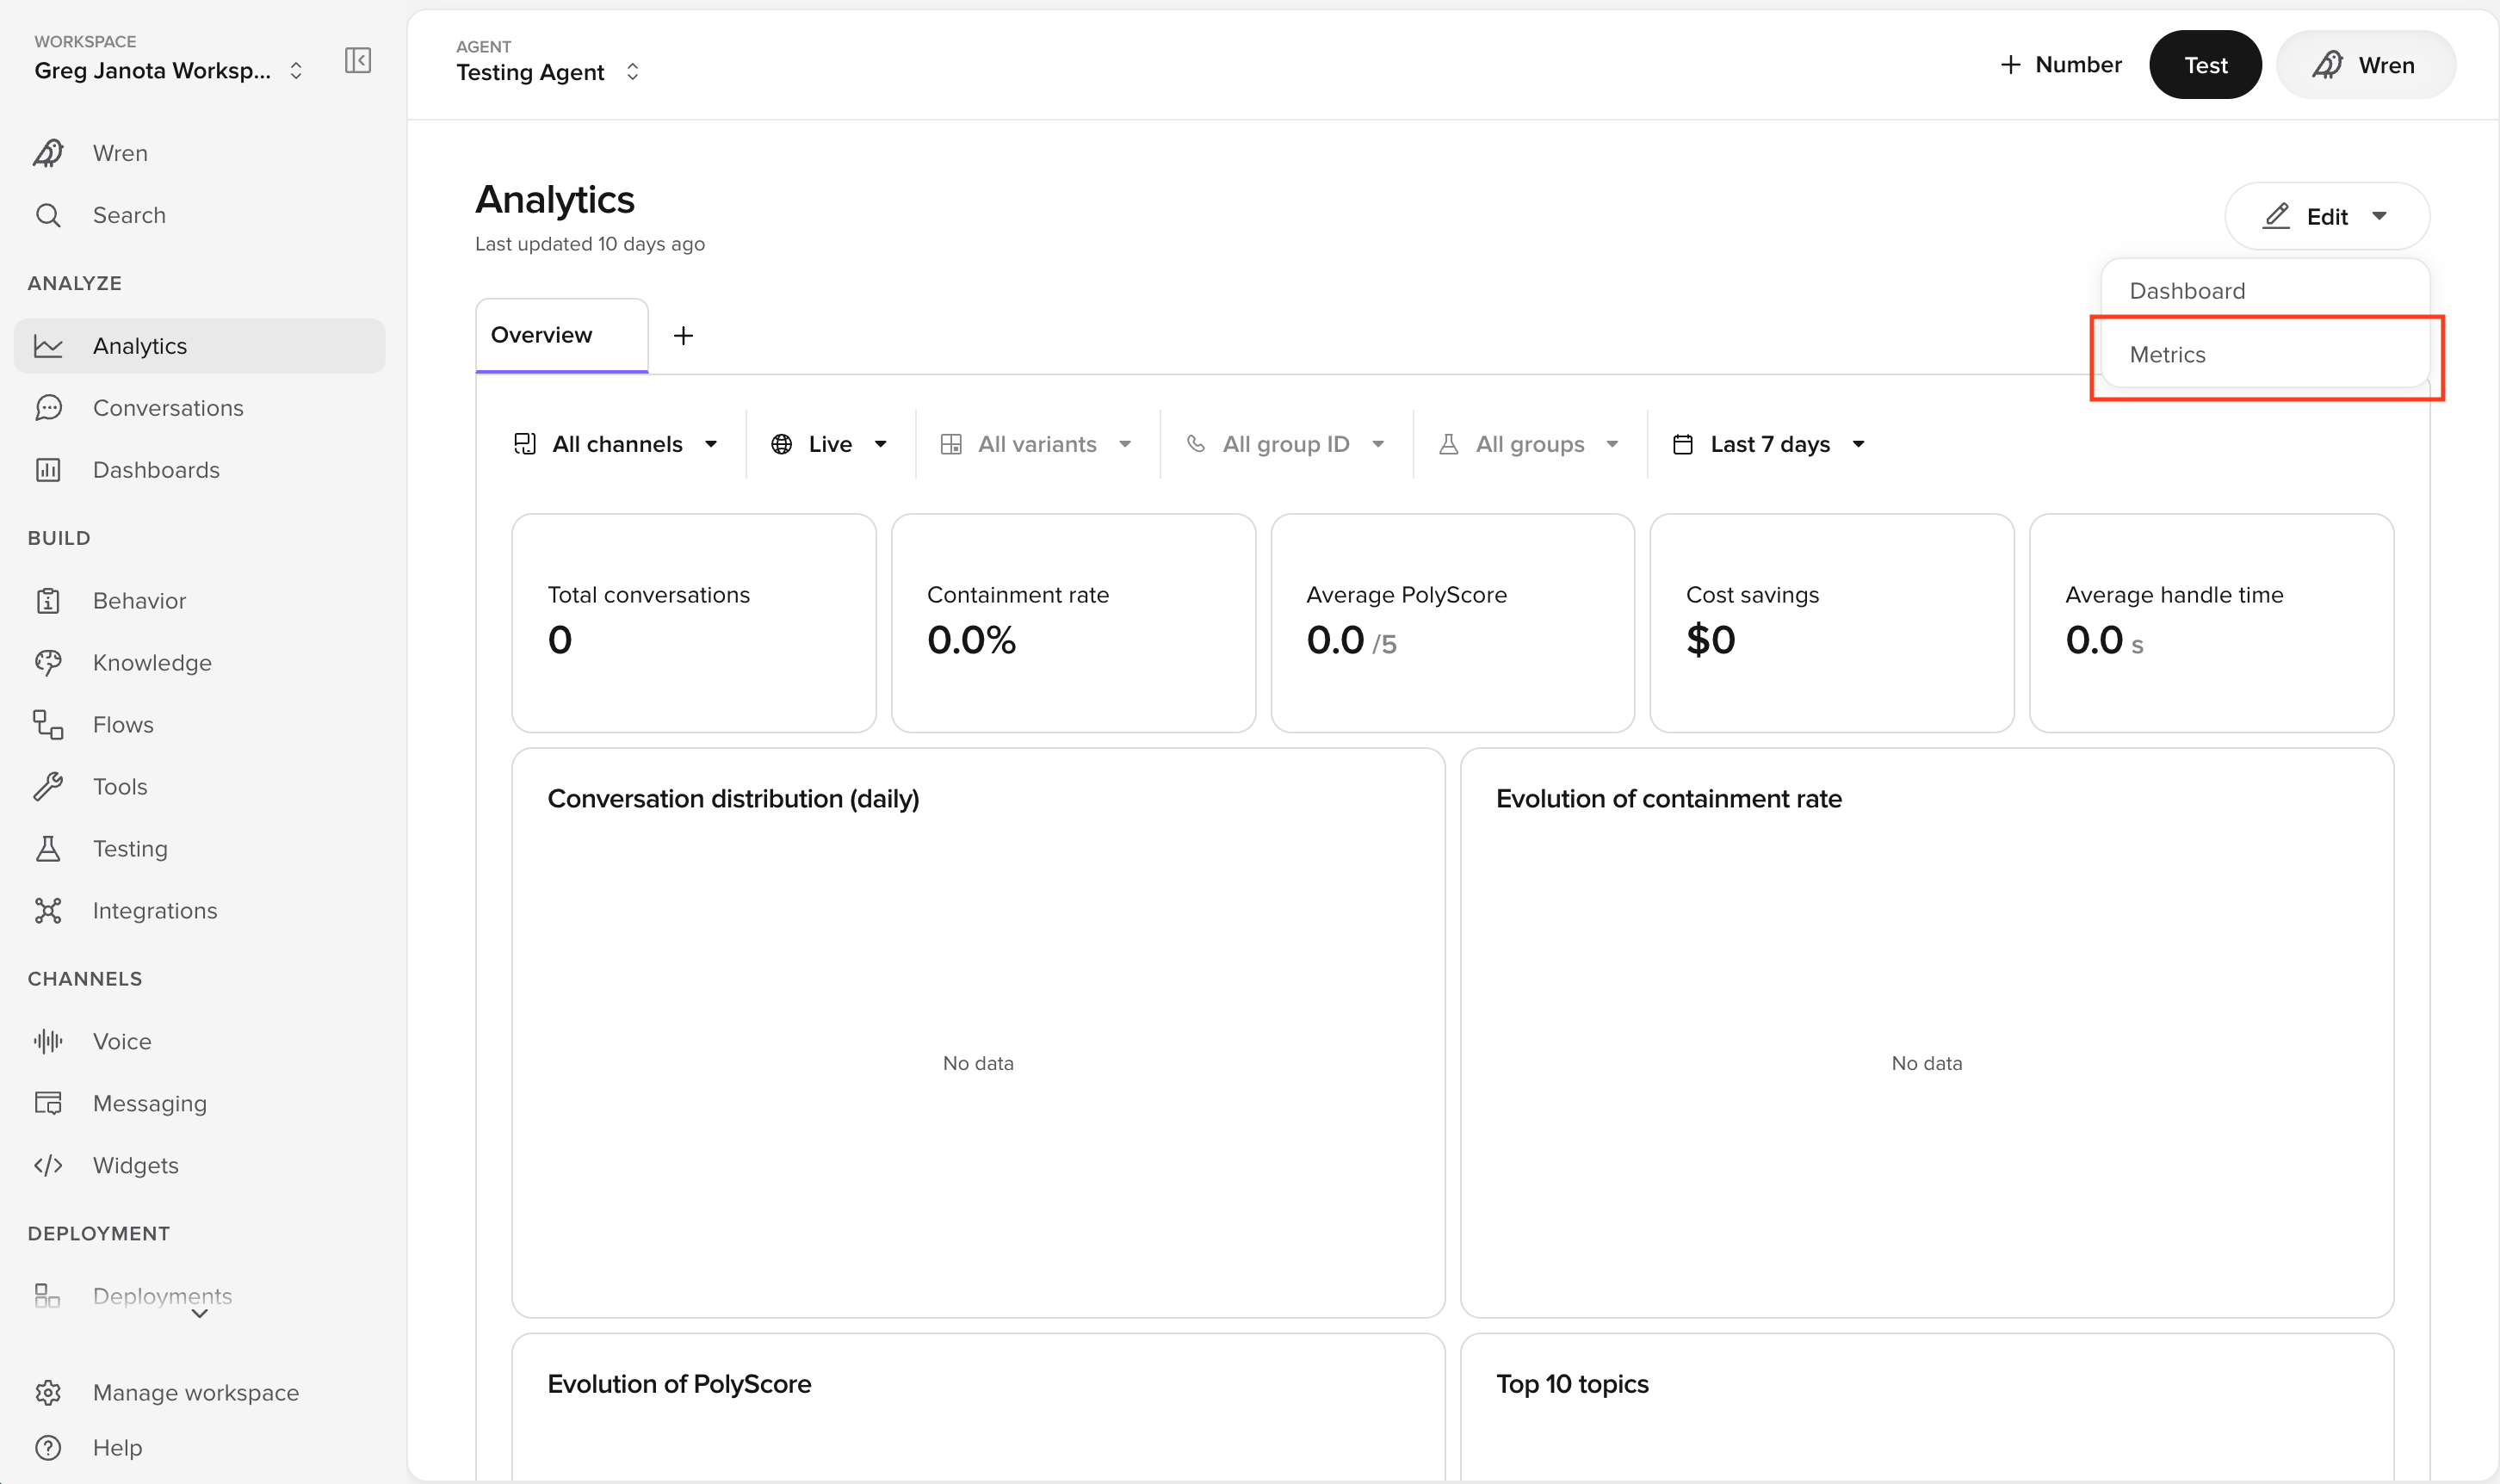Switch to the Overview tab

pos(562,335)
